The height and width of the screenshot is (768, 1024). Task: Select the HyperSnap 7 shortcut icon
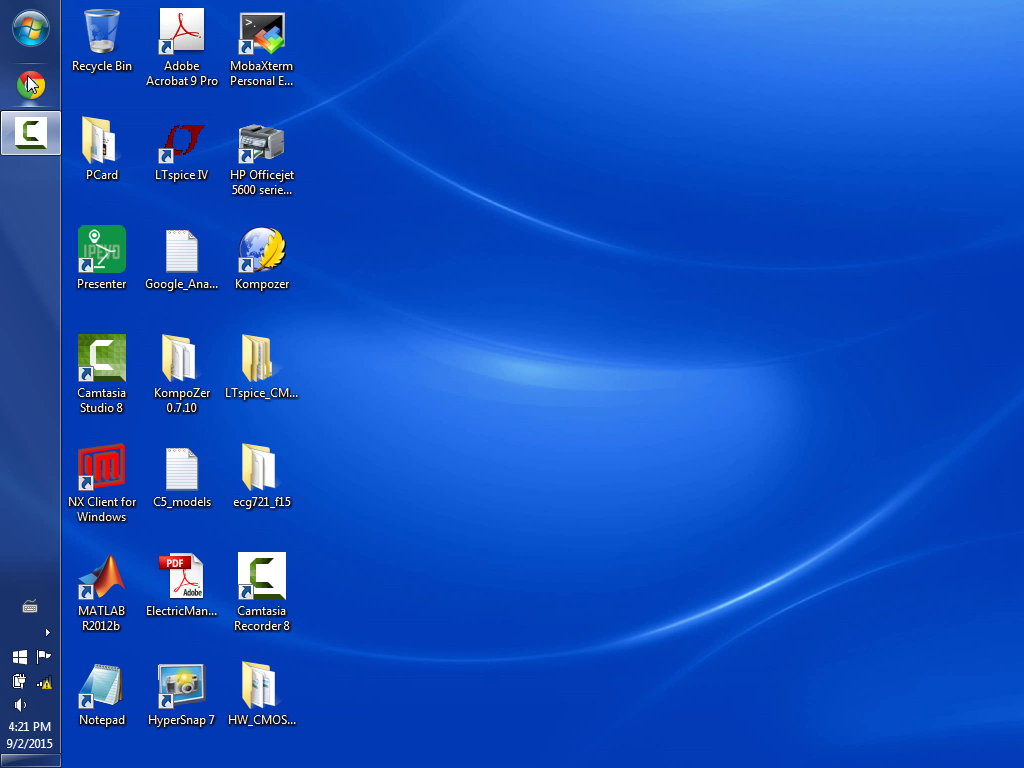pos(182,686)
